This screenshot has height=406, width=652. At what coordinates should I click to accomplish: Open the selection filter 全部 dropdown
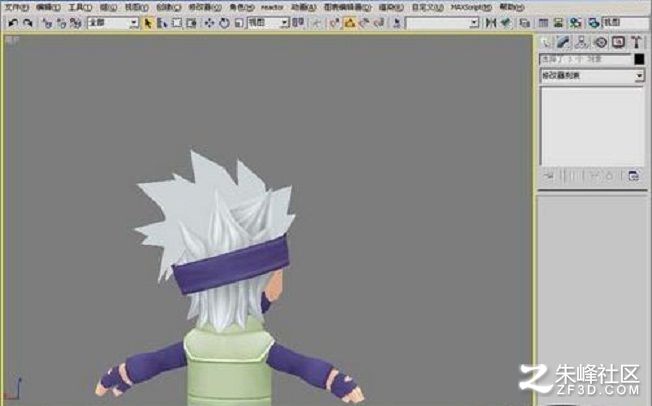click(113, 22)
